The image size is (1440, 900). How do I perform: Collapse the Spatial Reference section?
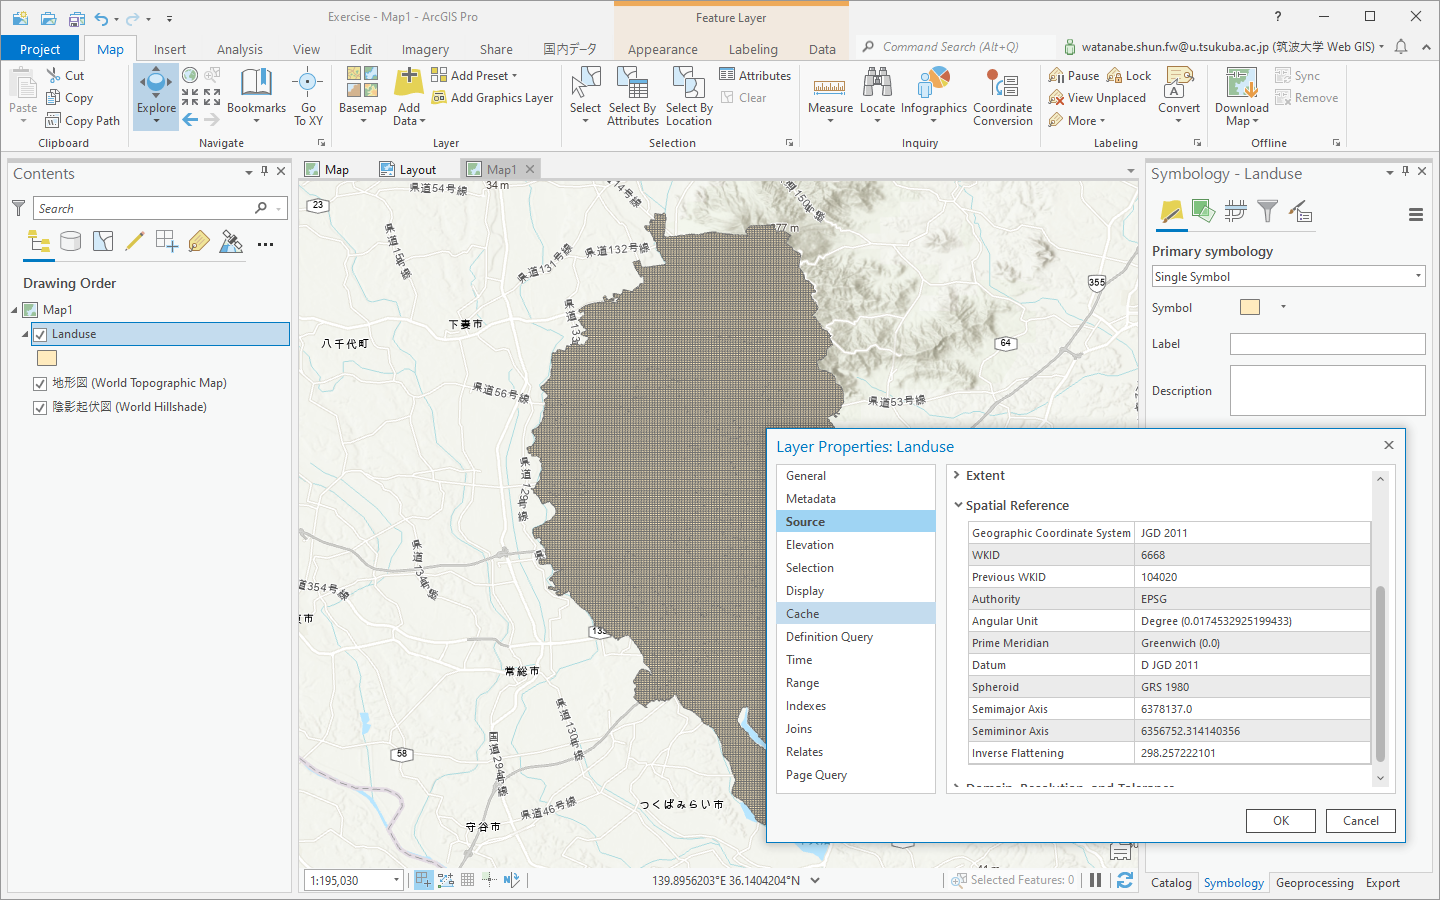click(x=958, y=505)
